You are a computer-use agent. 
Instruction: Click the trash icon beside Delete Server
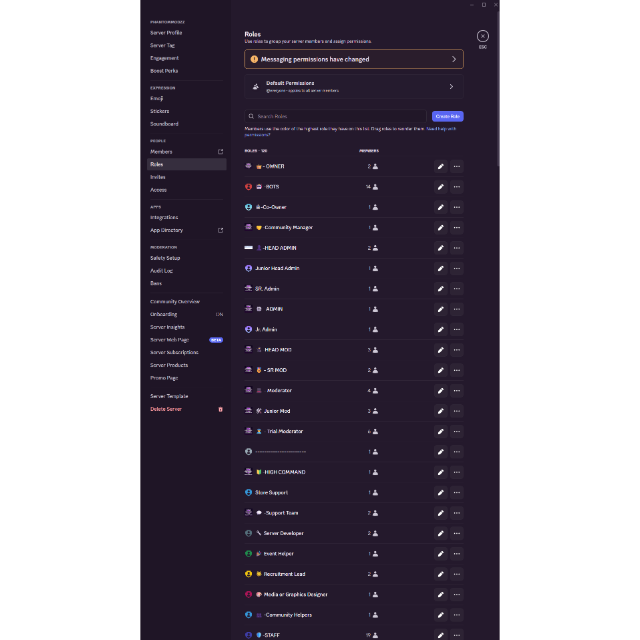tap(221, 409)
